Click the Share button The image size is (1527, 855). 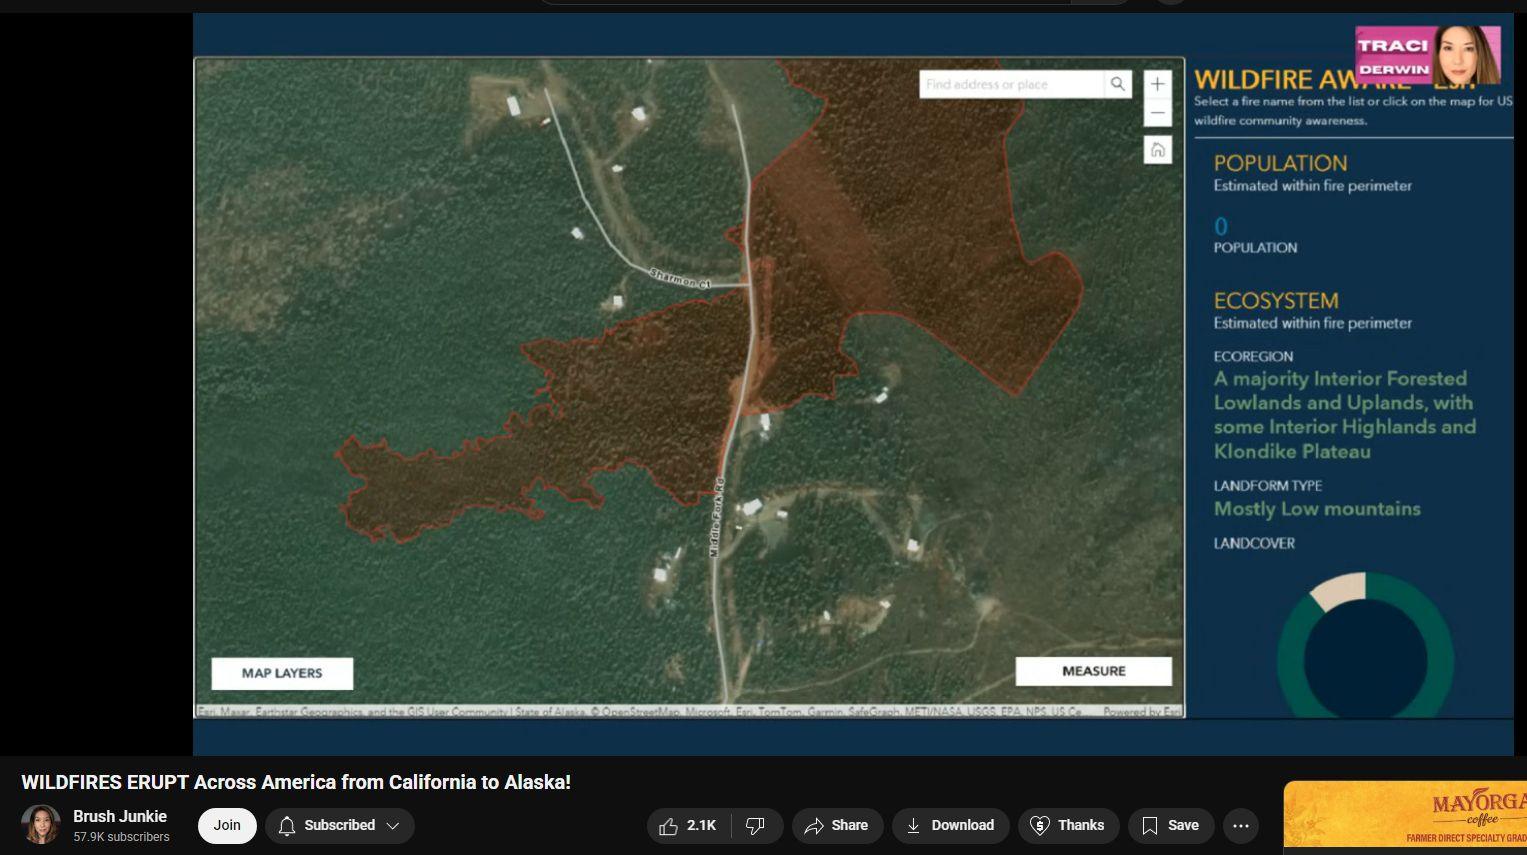click(837, 825)
